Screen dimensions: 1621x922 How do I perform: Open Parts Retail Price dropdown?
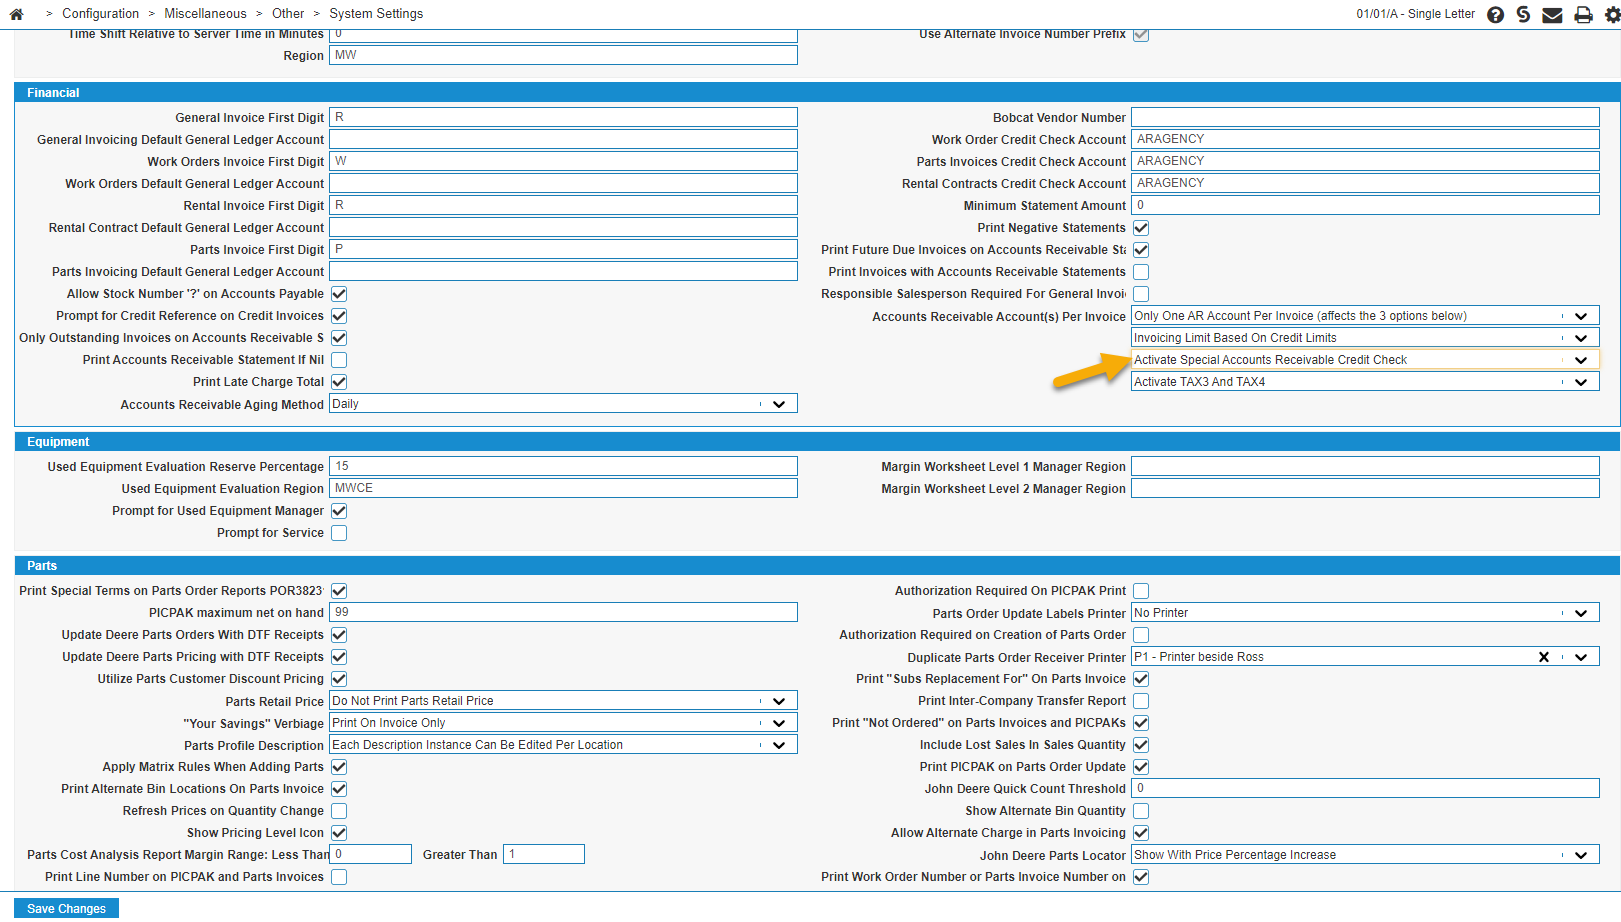[563, 701]
